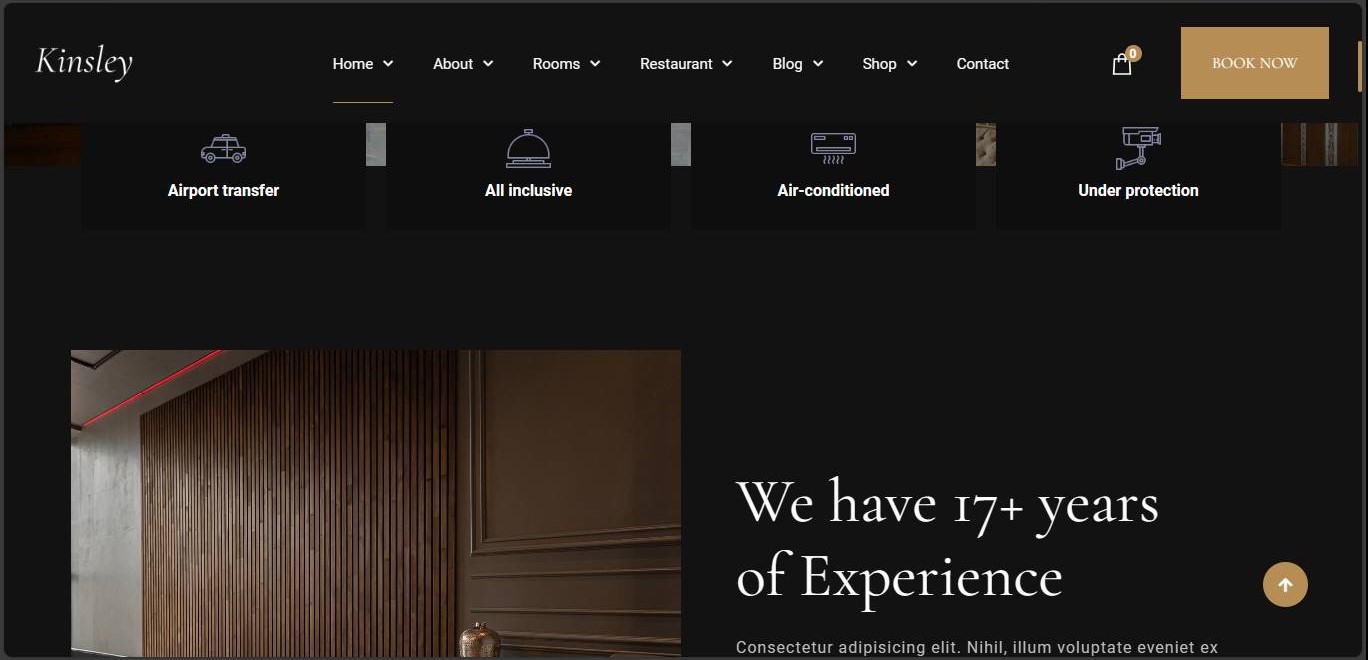Go to the Contact page
This screenshot has height=660, width=1368.
click(x=982, y=63)
